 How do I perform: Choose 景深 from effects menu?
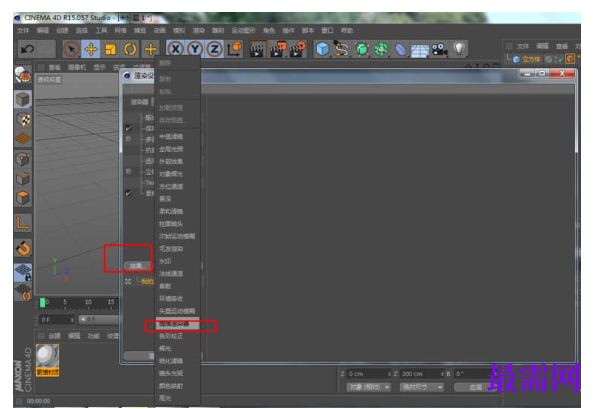165,199
